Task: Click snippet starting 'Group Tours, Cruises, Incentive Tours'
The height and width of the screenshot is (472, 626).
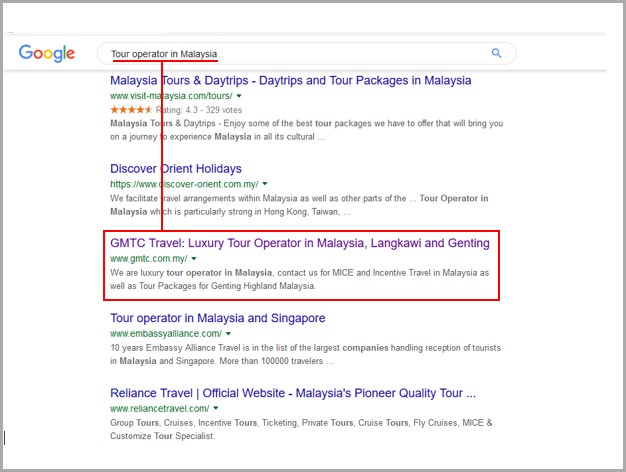Action: pyautogui.click(x=301, y=429)
